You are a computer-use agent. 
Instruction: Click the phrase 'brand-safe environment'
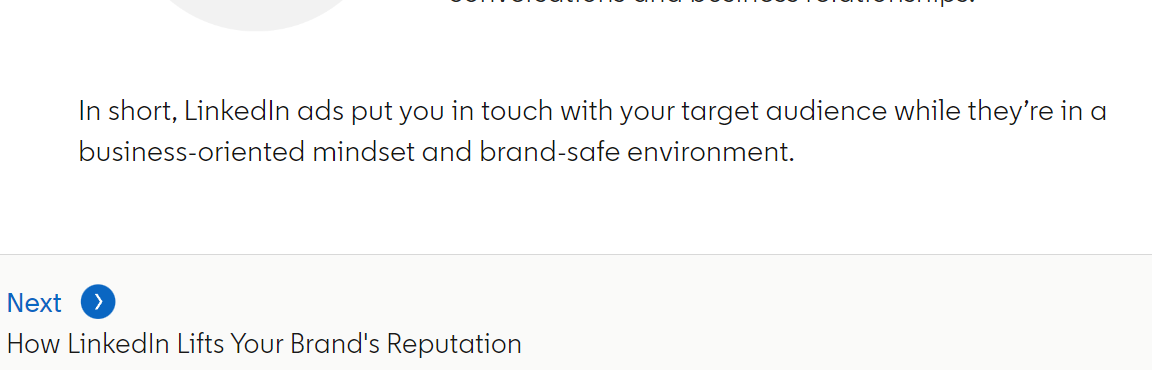tap(637, 152)
